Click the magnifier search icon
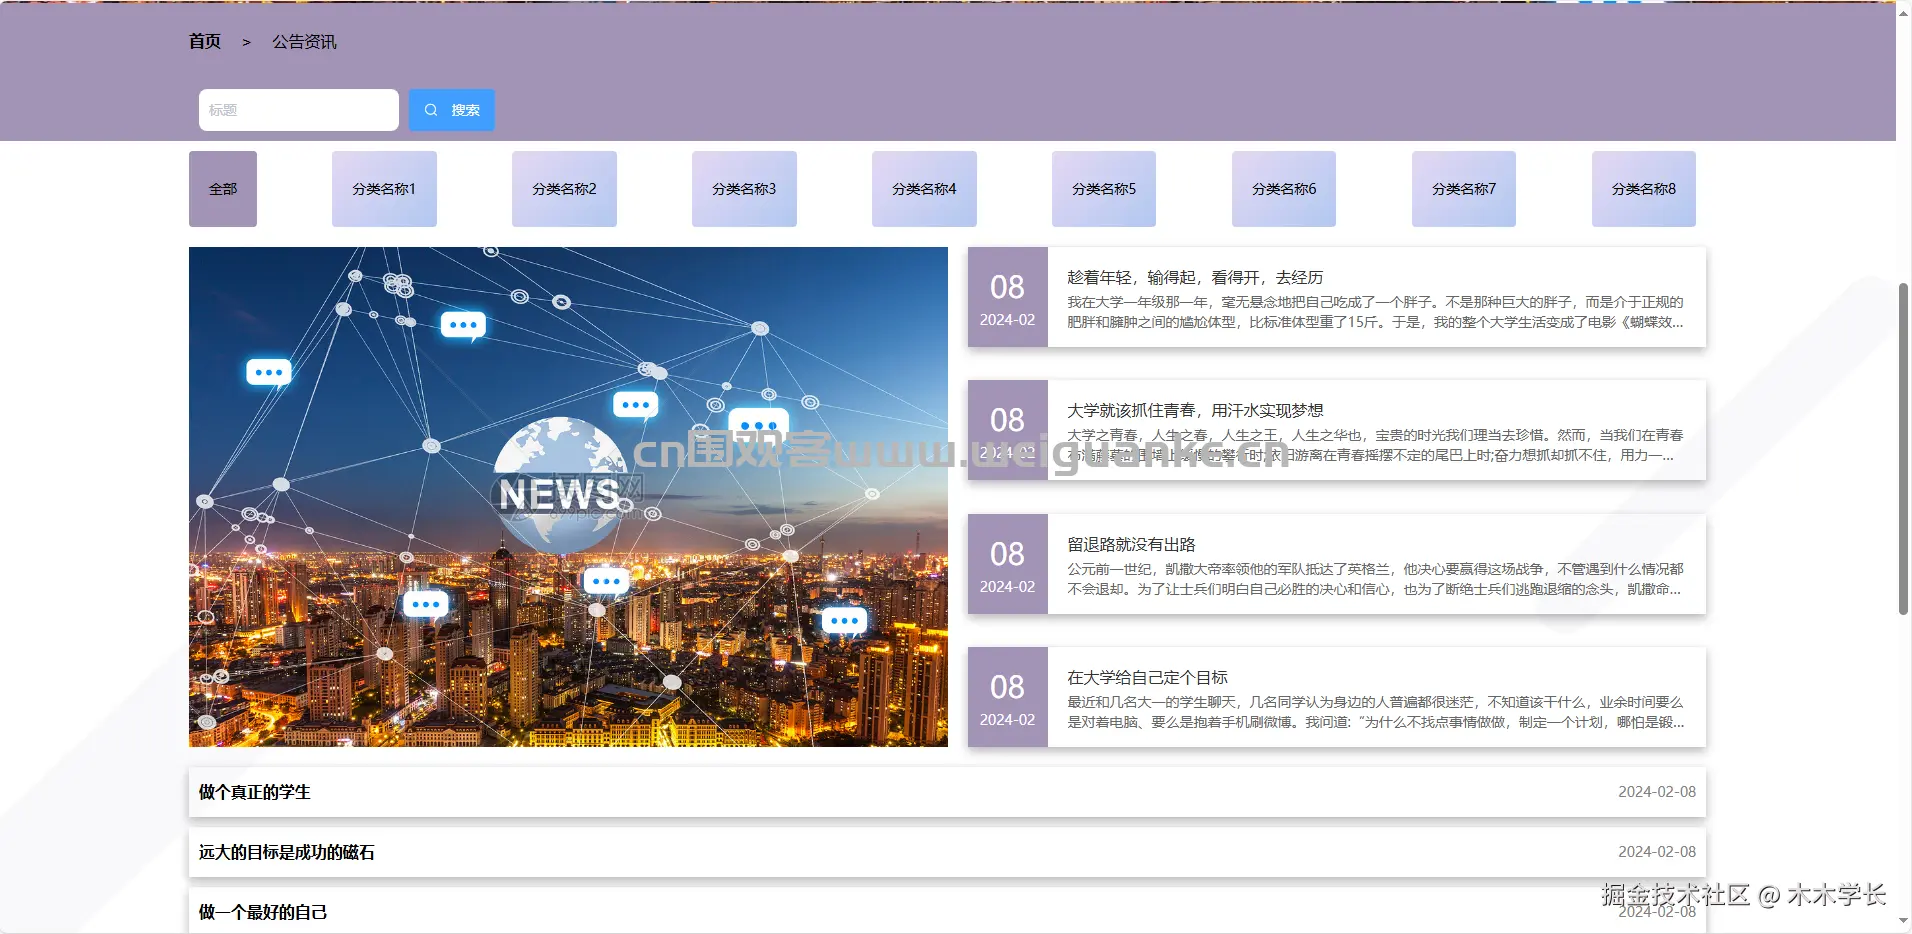 click(431, 109)
